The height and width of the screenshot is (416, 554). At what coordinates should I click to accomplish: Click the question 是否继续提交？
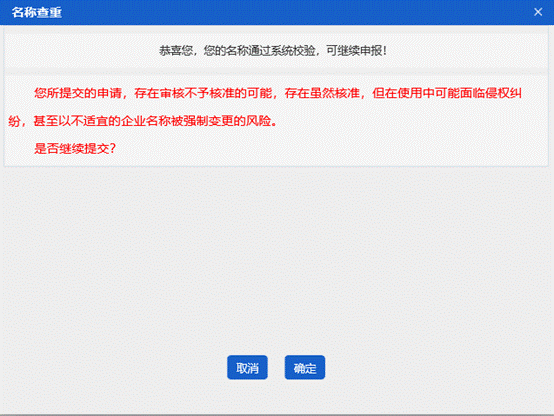[75, 148]
